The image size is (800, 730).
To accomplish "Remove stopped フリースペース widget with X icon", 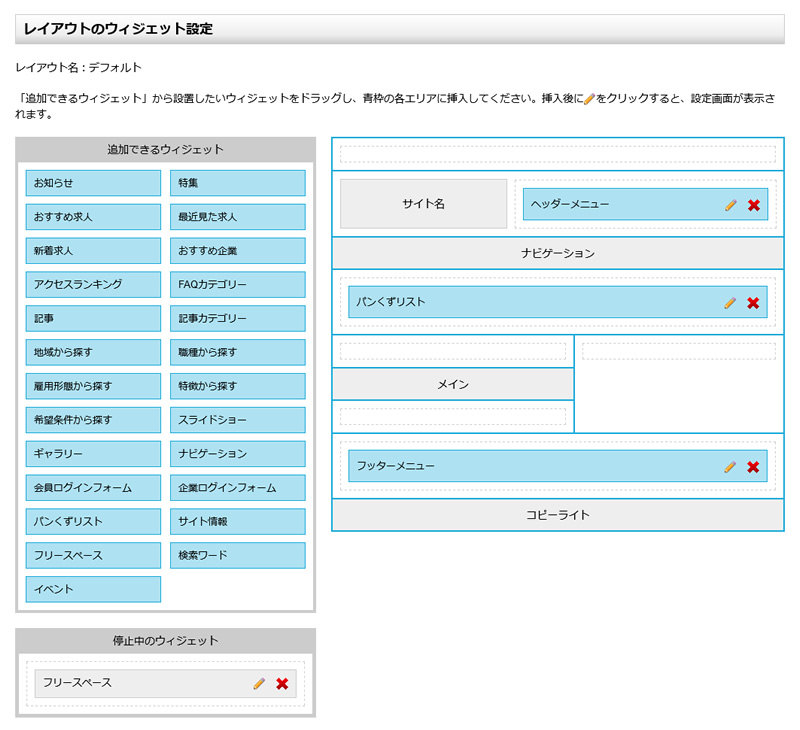I will click(284, 684).
